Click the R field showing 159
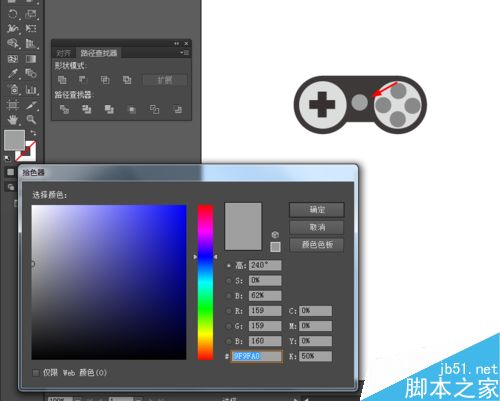The width and height of the screenshot is (500, 401). click(265, 311)
